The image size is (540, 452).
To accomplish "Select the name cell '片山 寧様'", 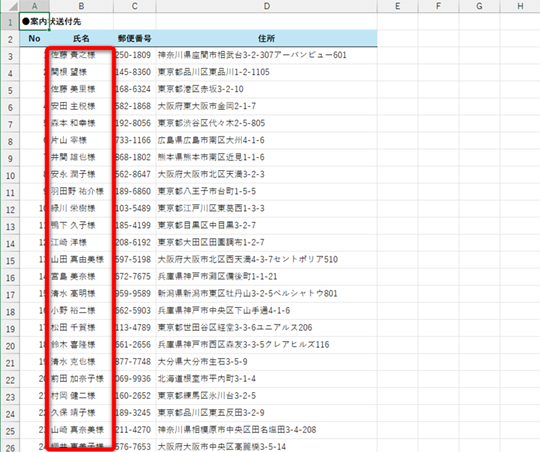I will 81,141.
